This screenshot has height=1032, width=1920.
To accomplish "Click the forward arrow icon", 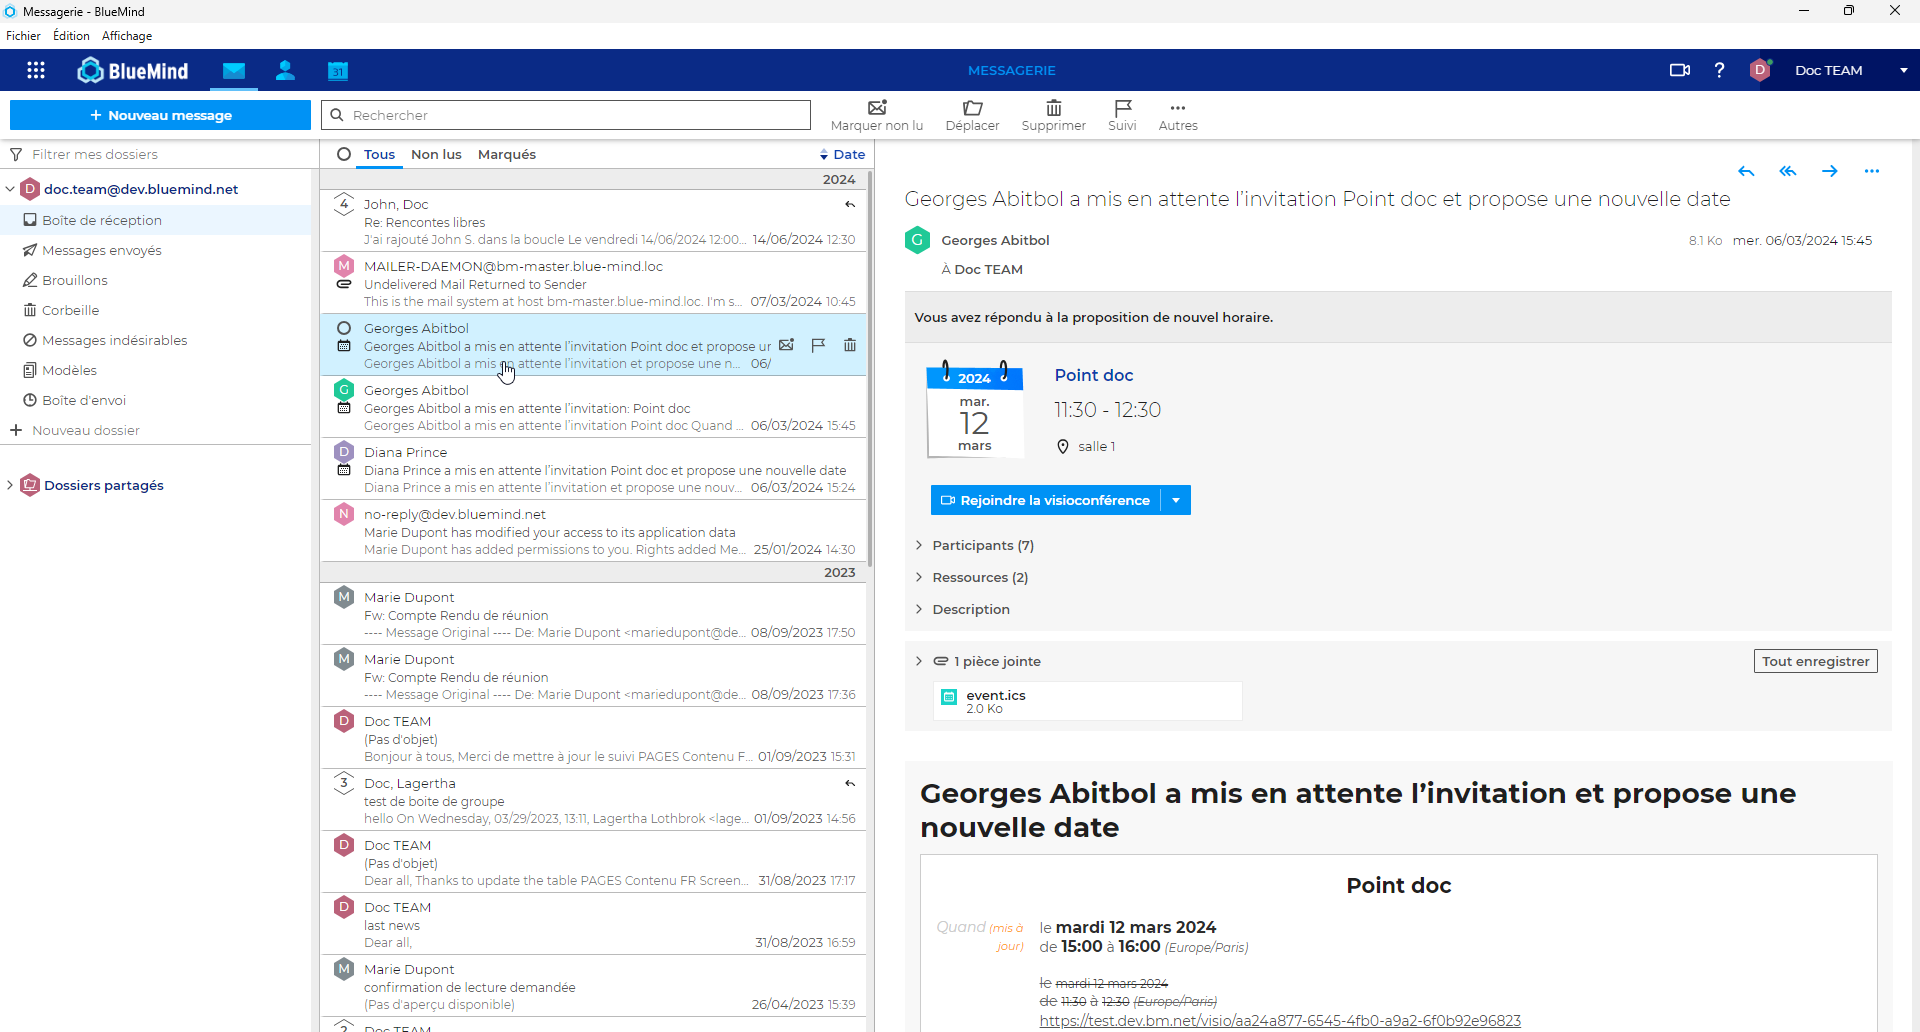I will pyautogui.click(x=1829, y=171).
